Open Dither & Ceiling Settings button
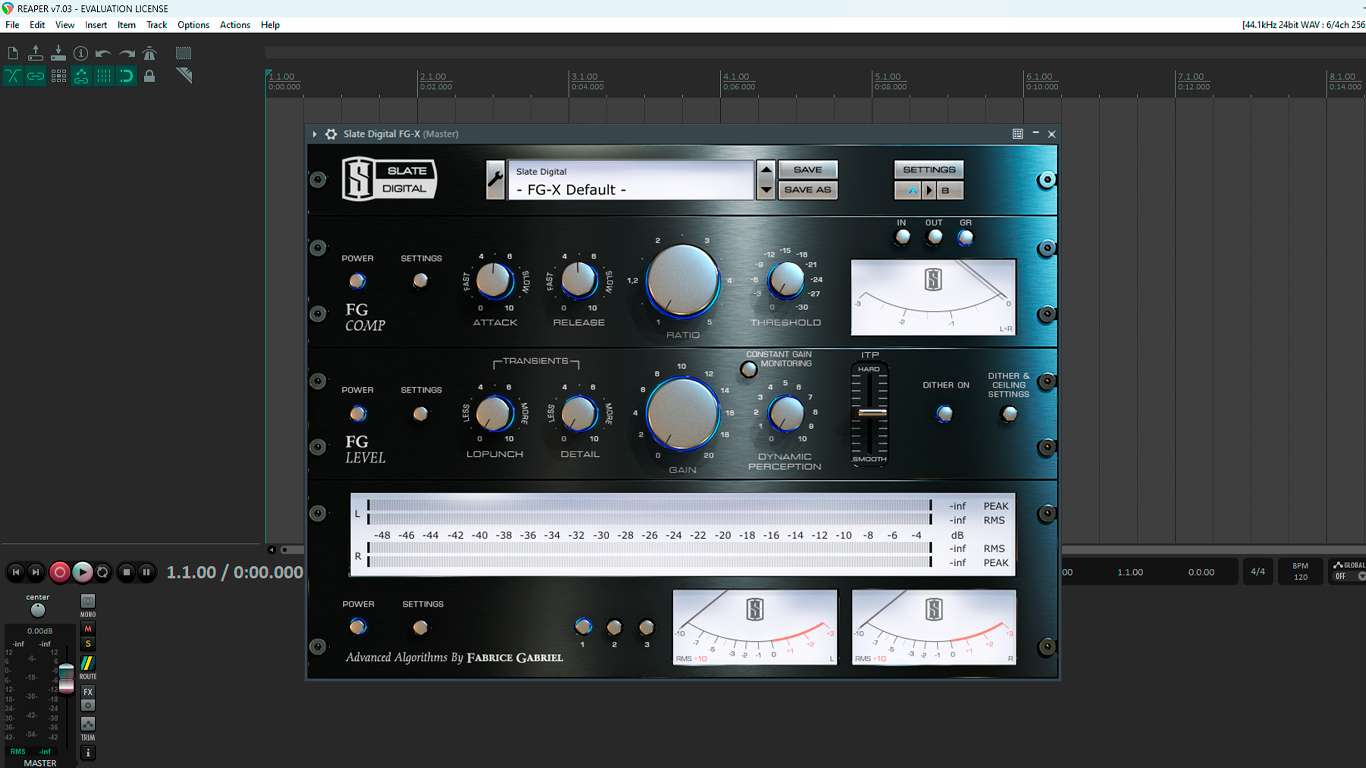Screen dimensions: 1366x768 tap(1009, 413)
